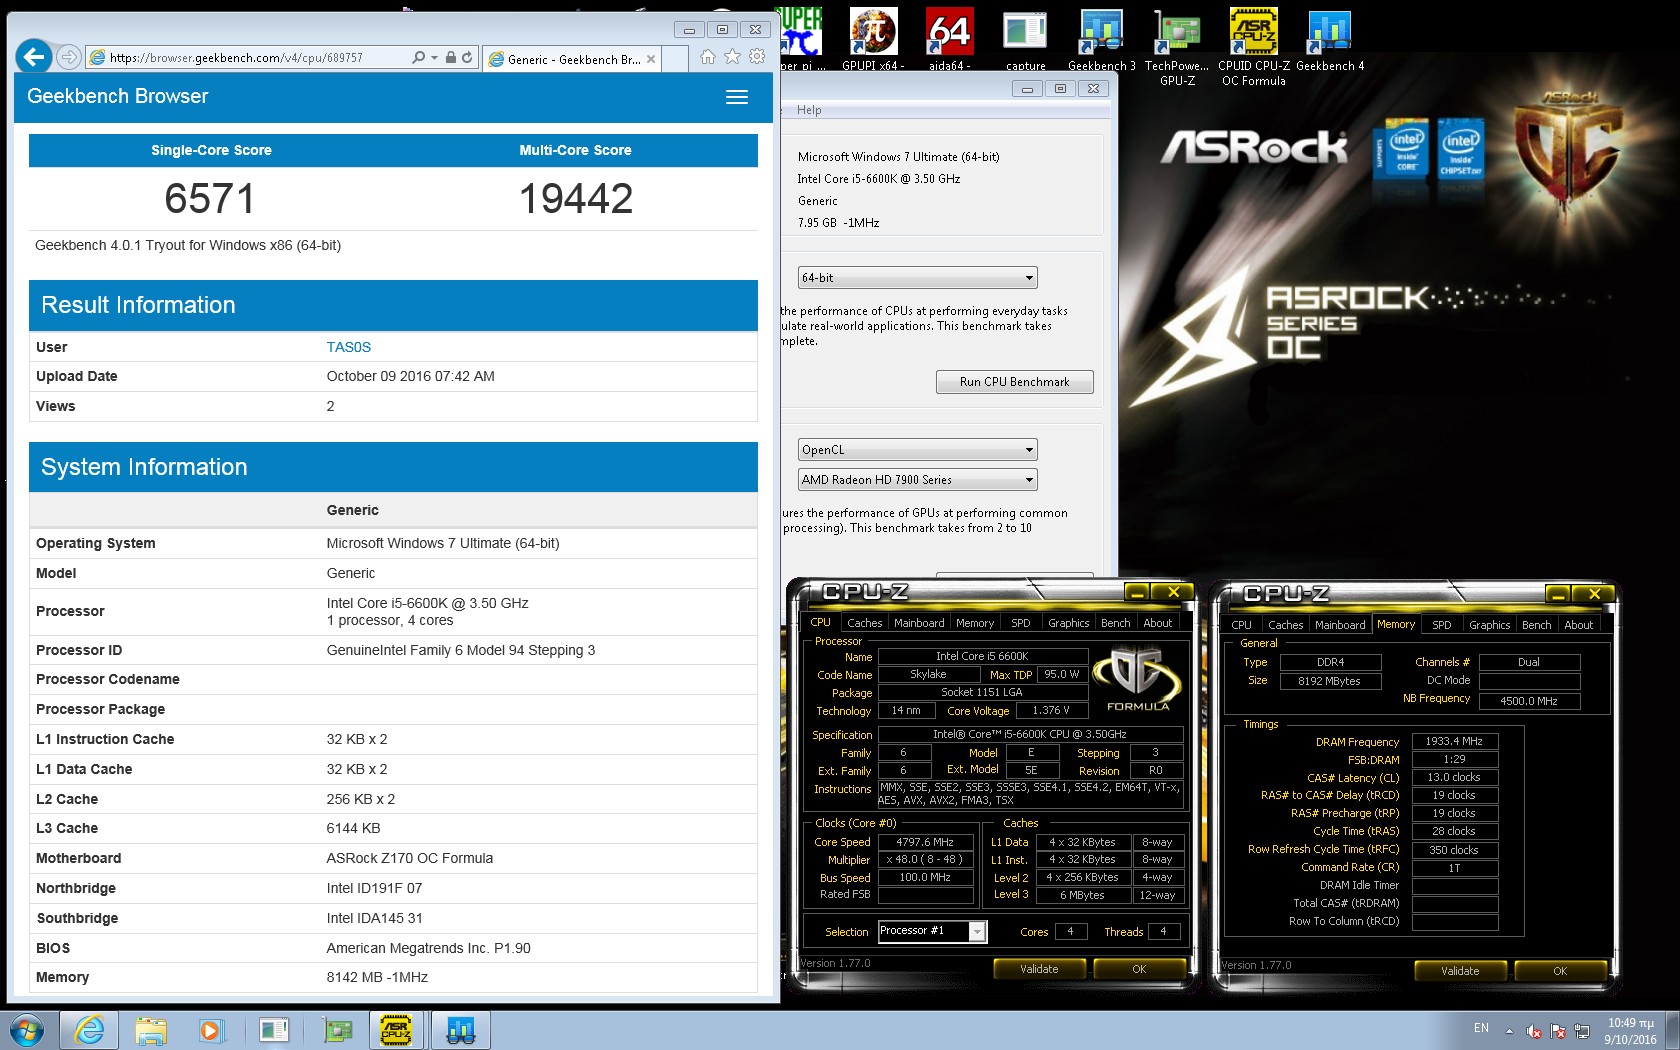Switch to the Mainboard tab in left CPU-Z
The image size is (1680, 1050).
pos(918,623)
